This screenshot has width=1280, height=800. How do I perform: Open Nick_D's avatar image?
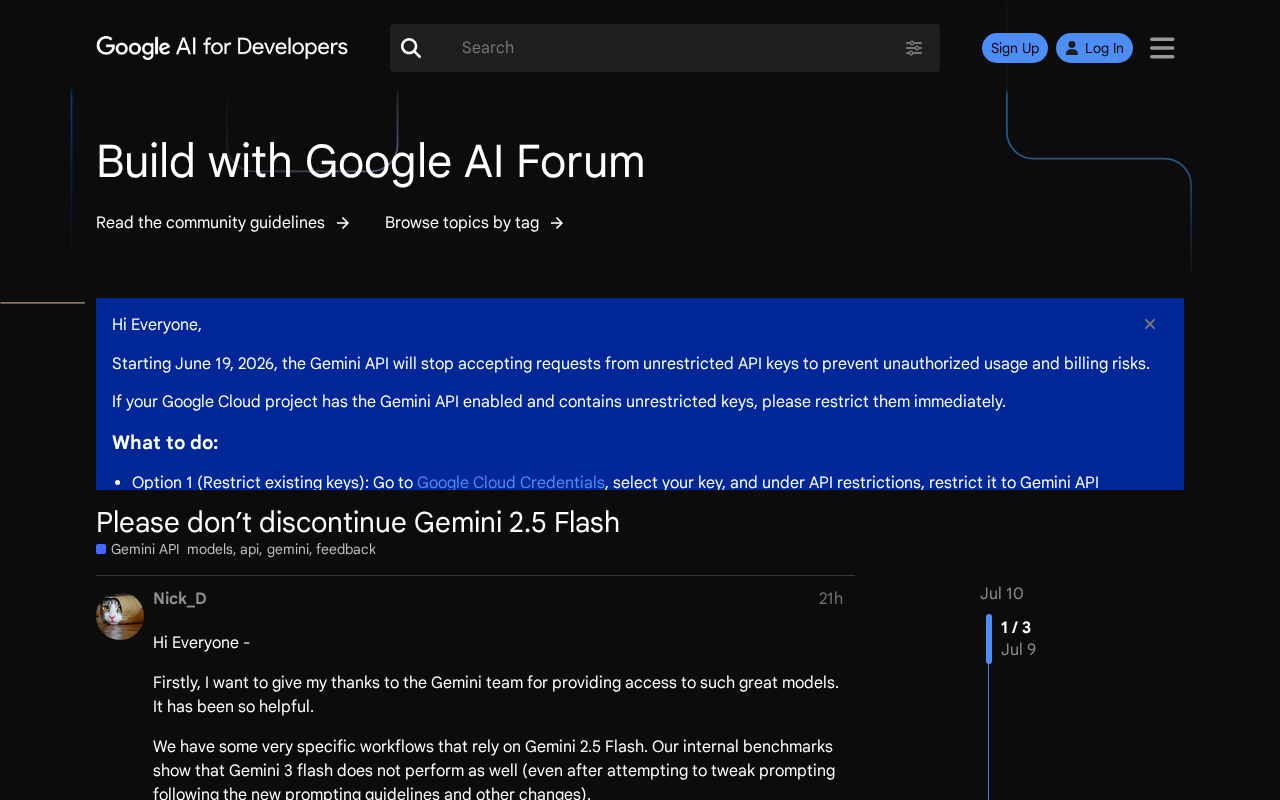[120, 615]
